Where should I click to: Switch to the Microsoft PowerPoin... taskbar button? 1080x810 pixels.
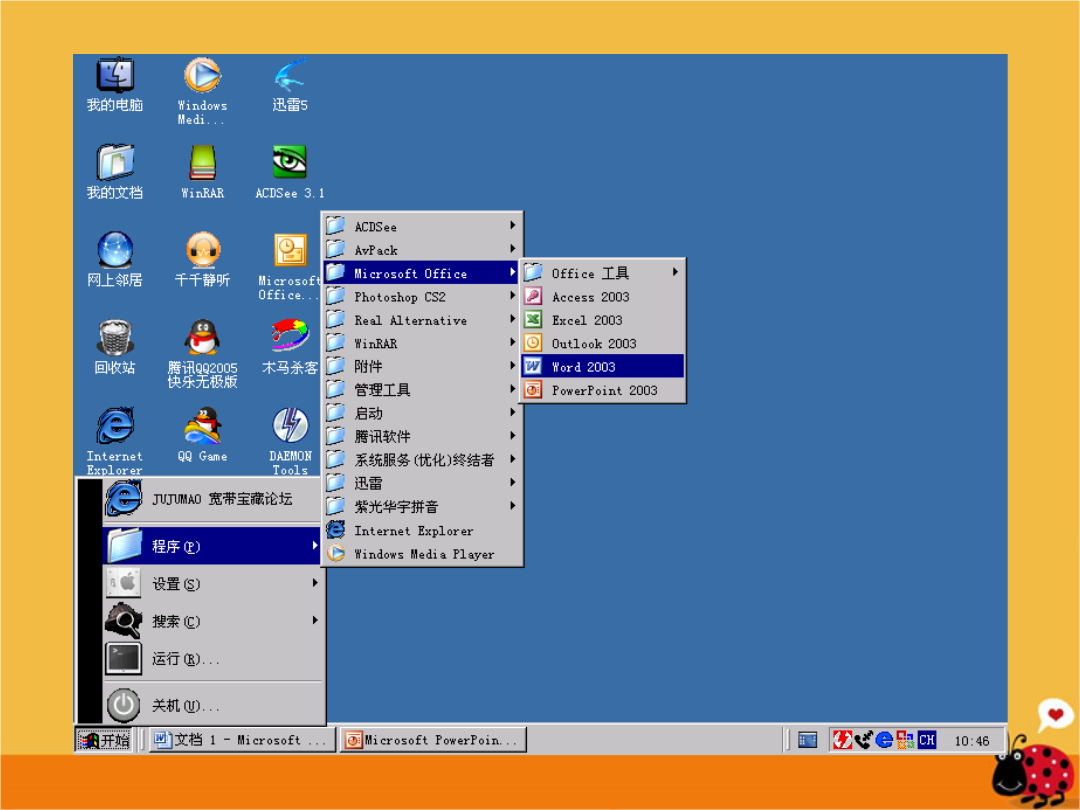point(433,740)
